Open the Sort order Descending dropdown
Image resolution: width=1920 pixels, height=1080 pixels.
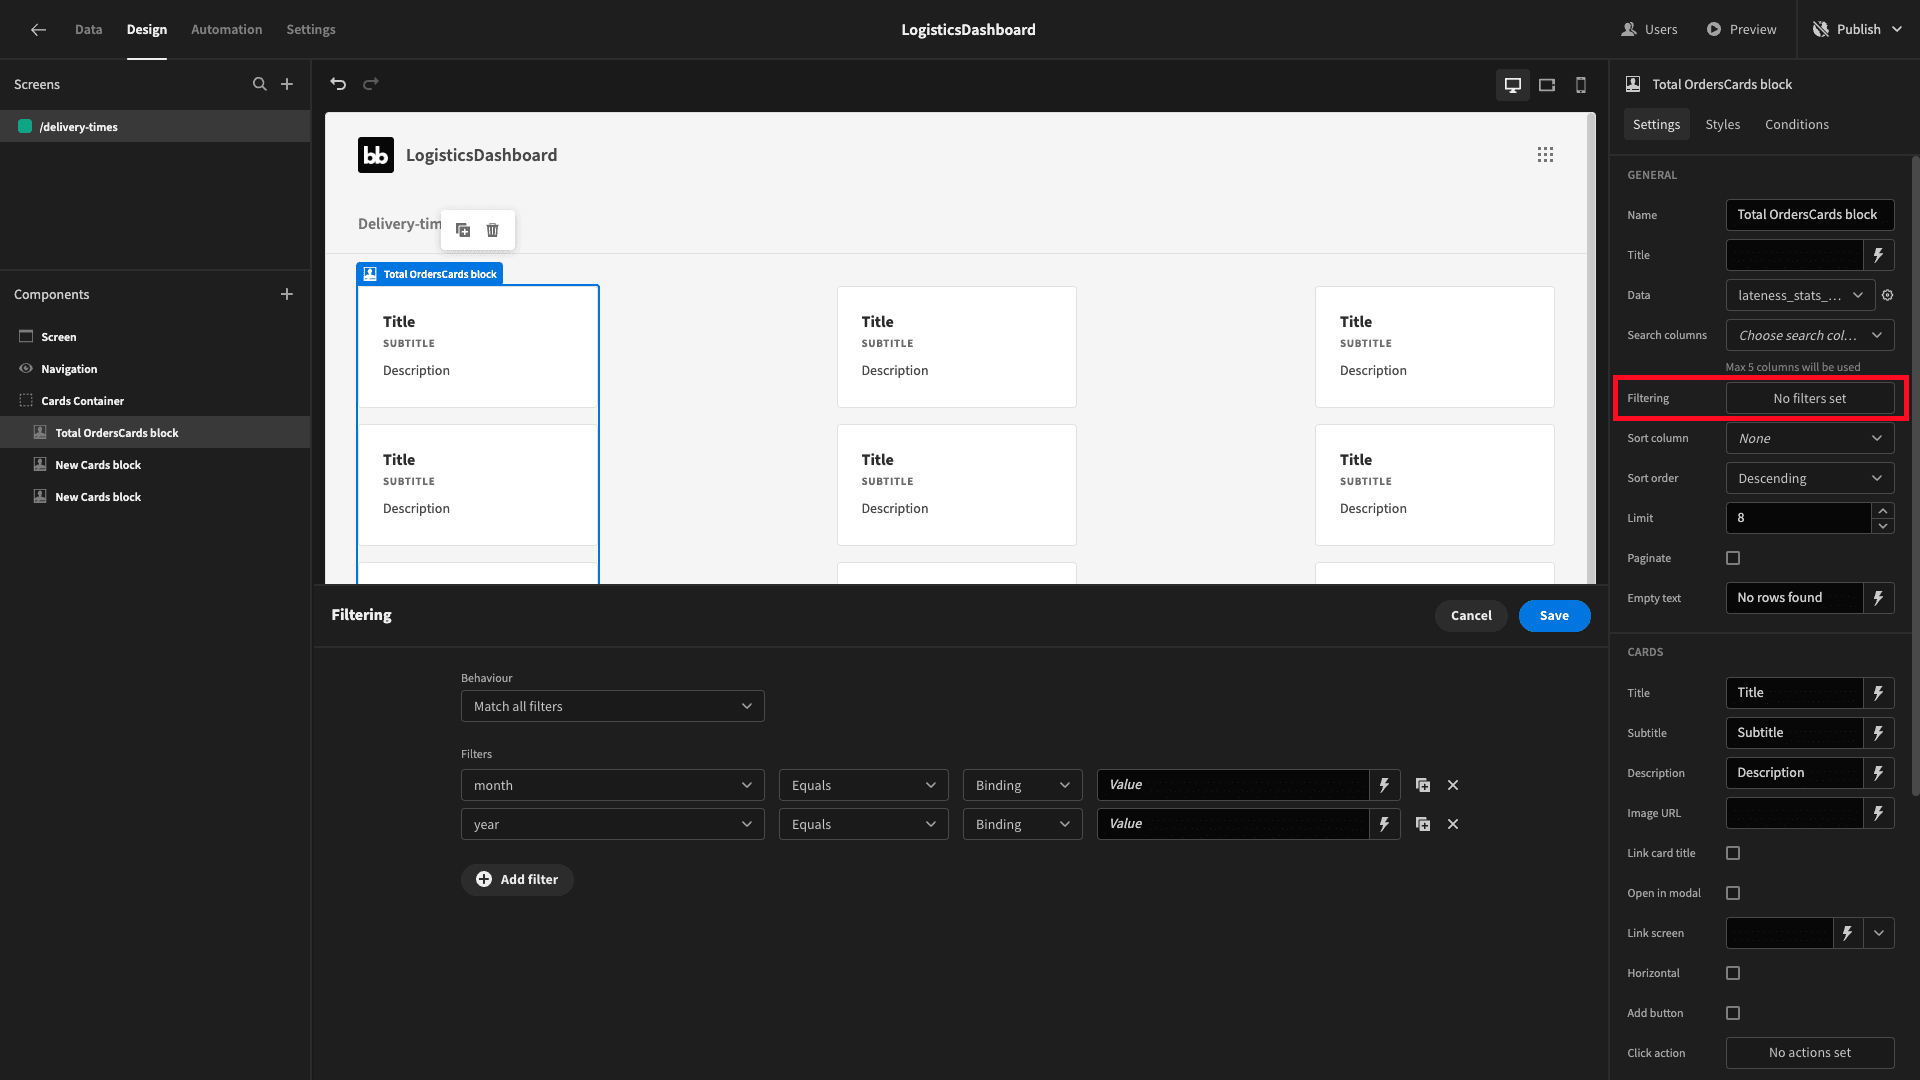[x=1810, y=478]
